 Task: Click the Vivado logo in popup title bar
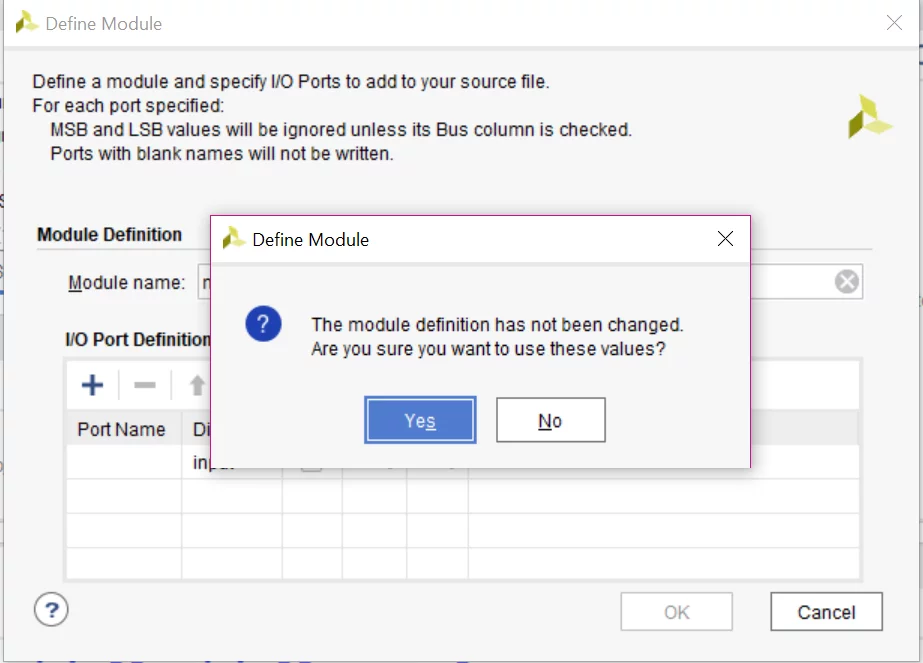click(x=234, y=239)
